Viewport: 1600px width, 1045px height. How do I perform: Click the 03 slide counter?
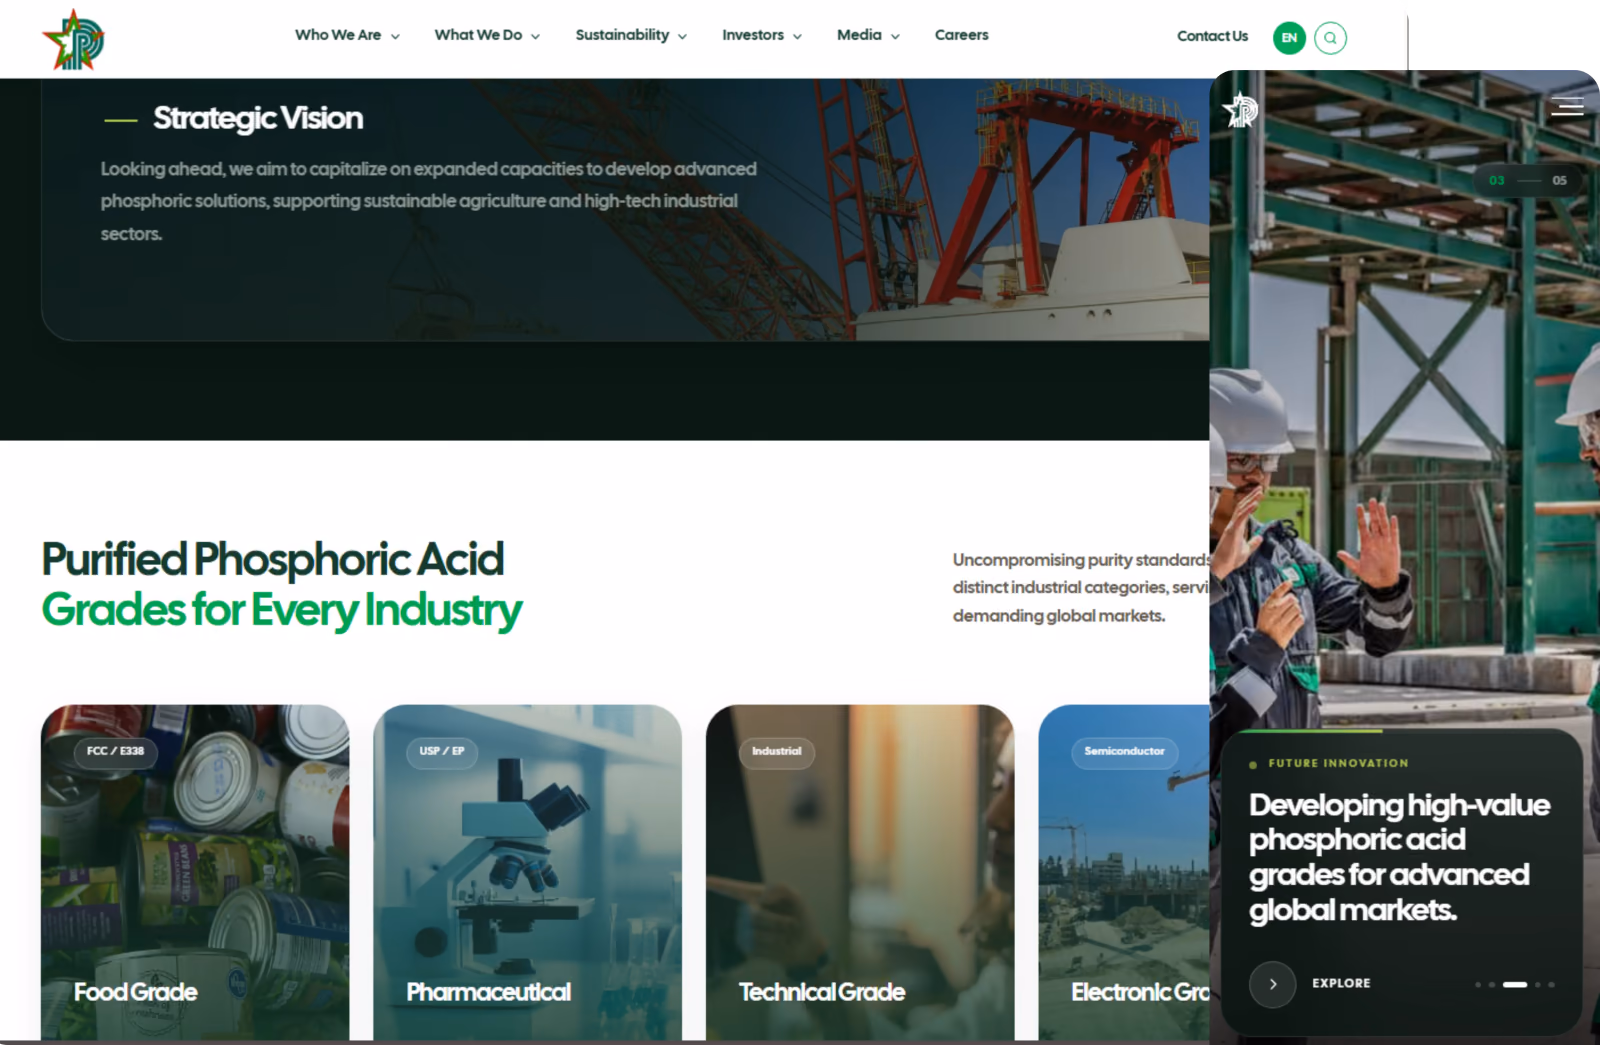[x=1496, y=180]
